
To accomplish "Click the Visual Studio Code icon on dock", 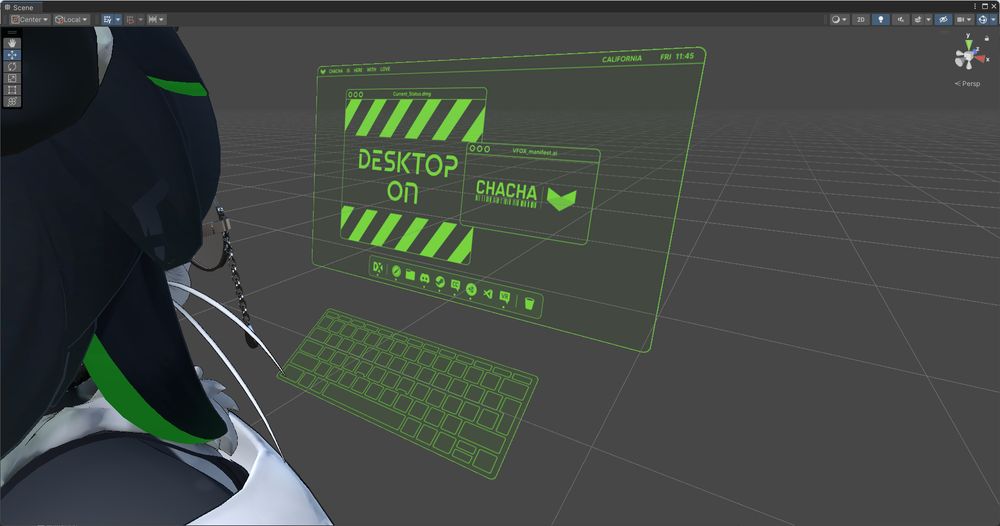I will [x=487, y=293].
